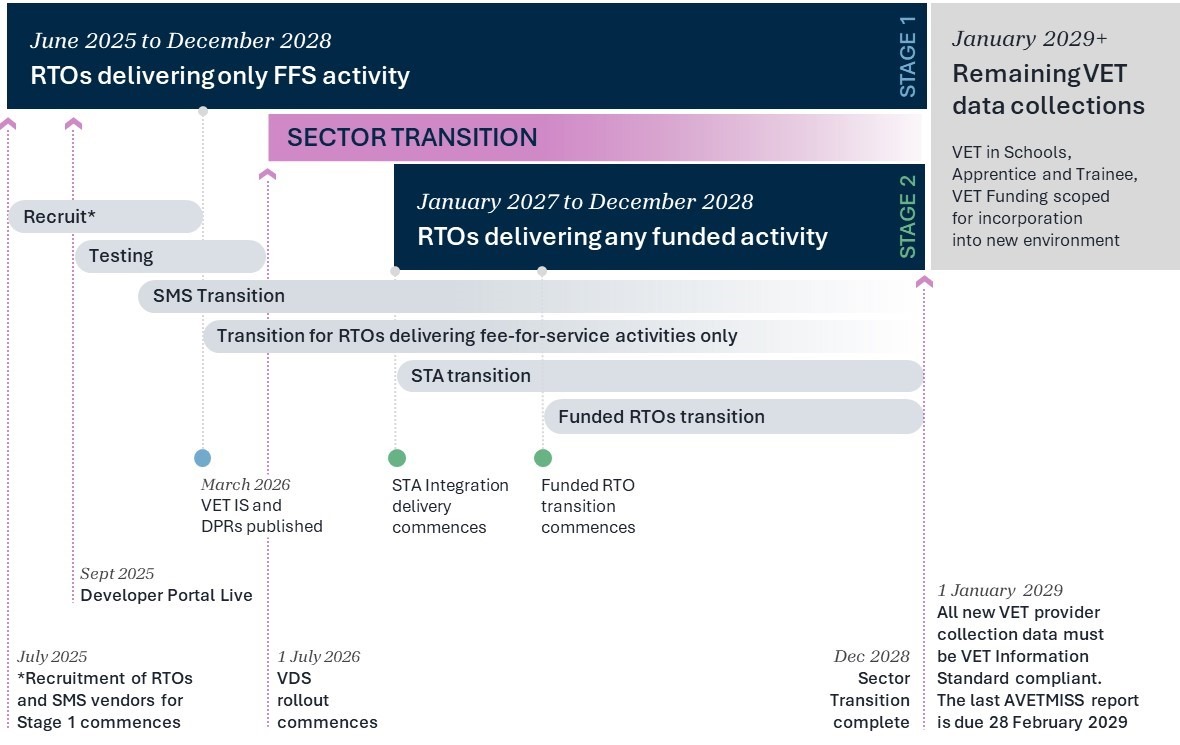The image size is (1180, 745).
Task: Click the vertical STAGE 2 label
Action: tap(908, 218)
